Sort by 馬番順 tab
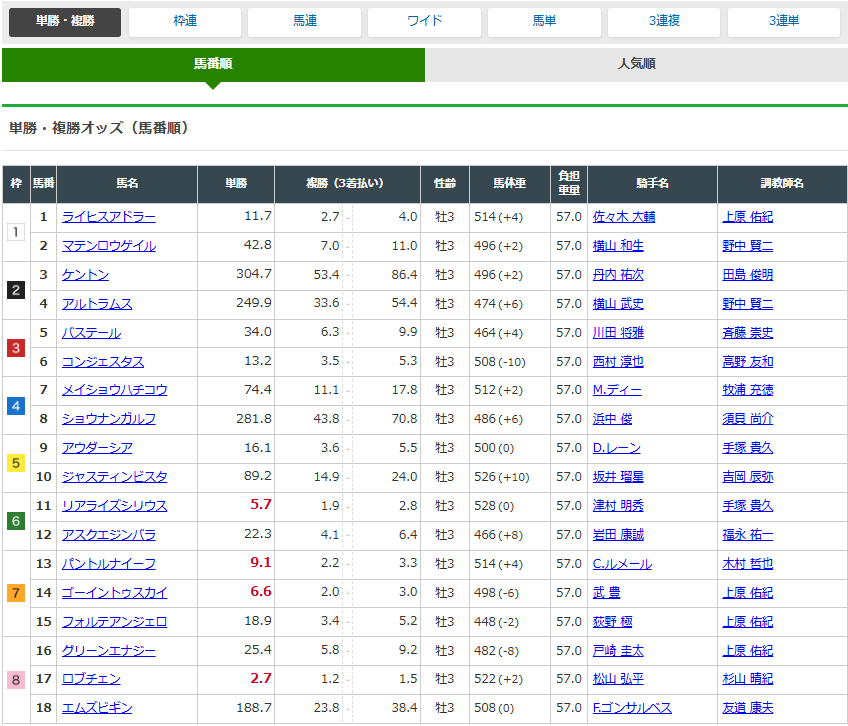The height and width of the screenshot is (726, 848). 213,64
